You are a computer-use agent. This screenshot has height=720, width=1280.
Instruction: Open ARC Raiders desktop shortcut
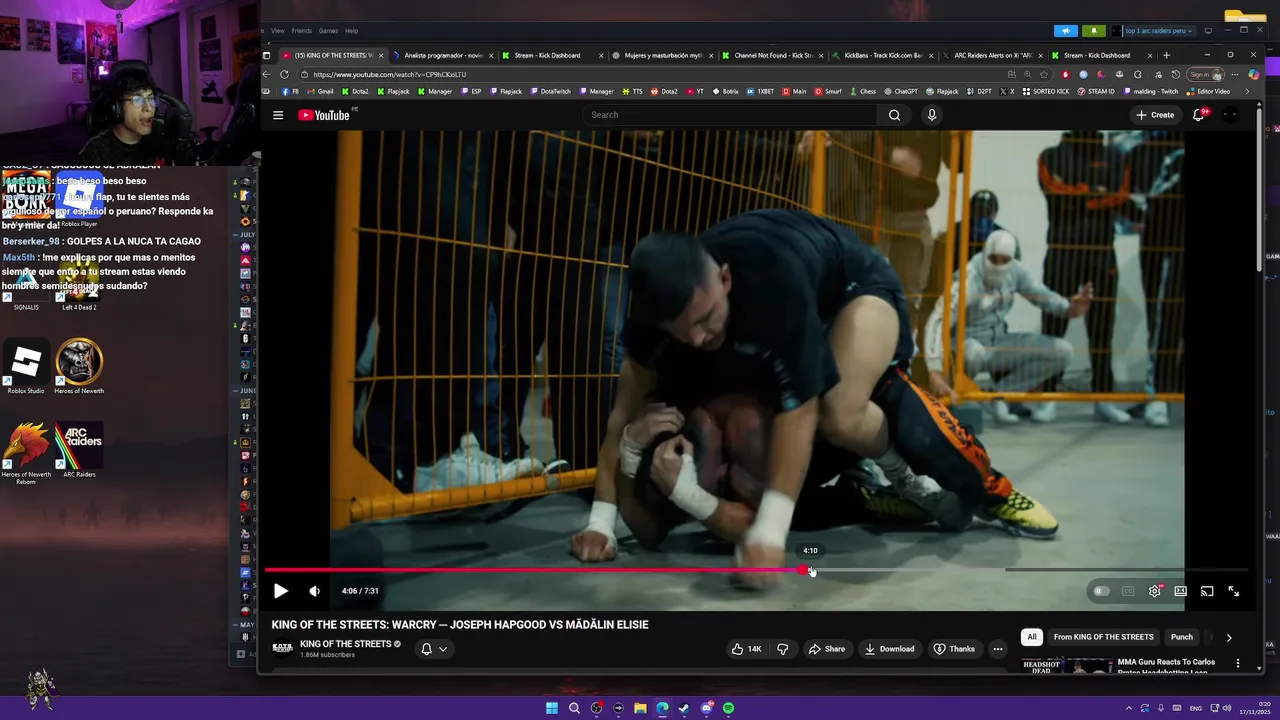click(x=79, y=448)
